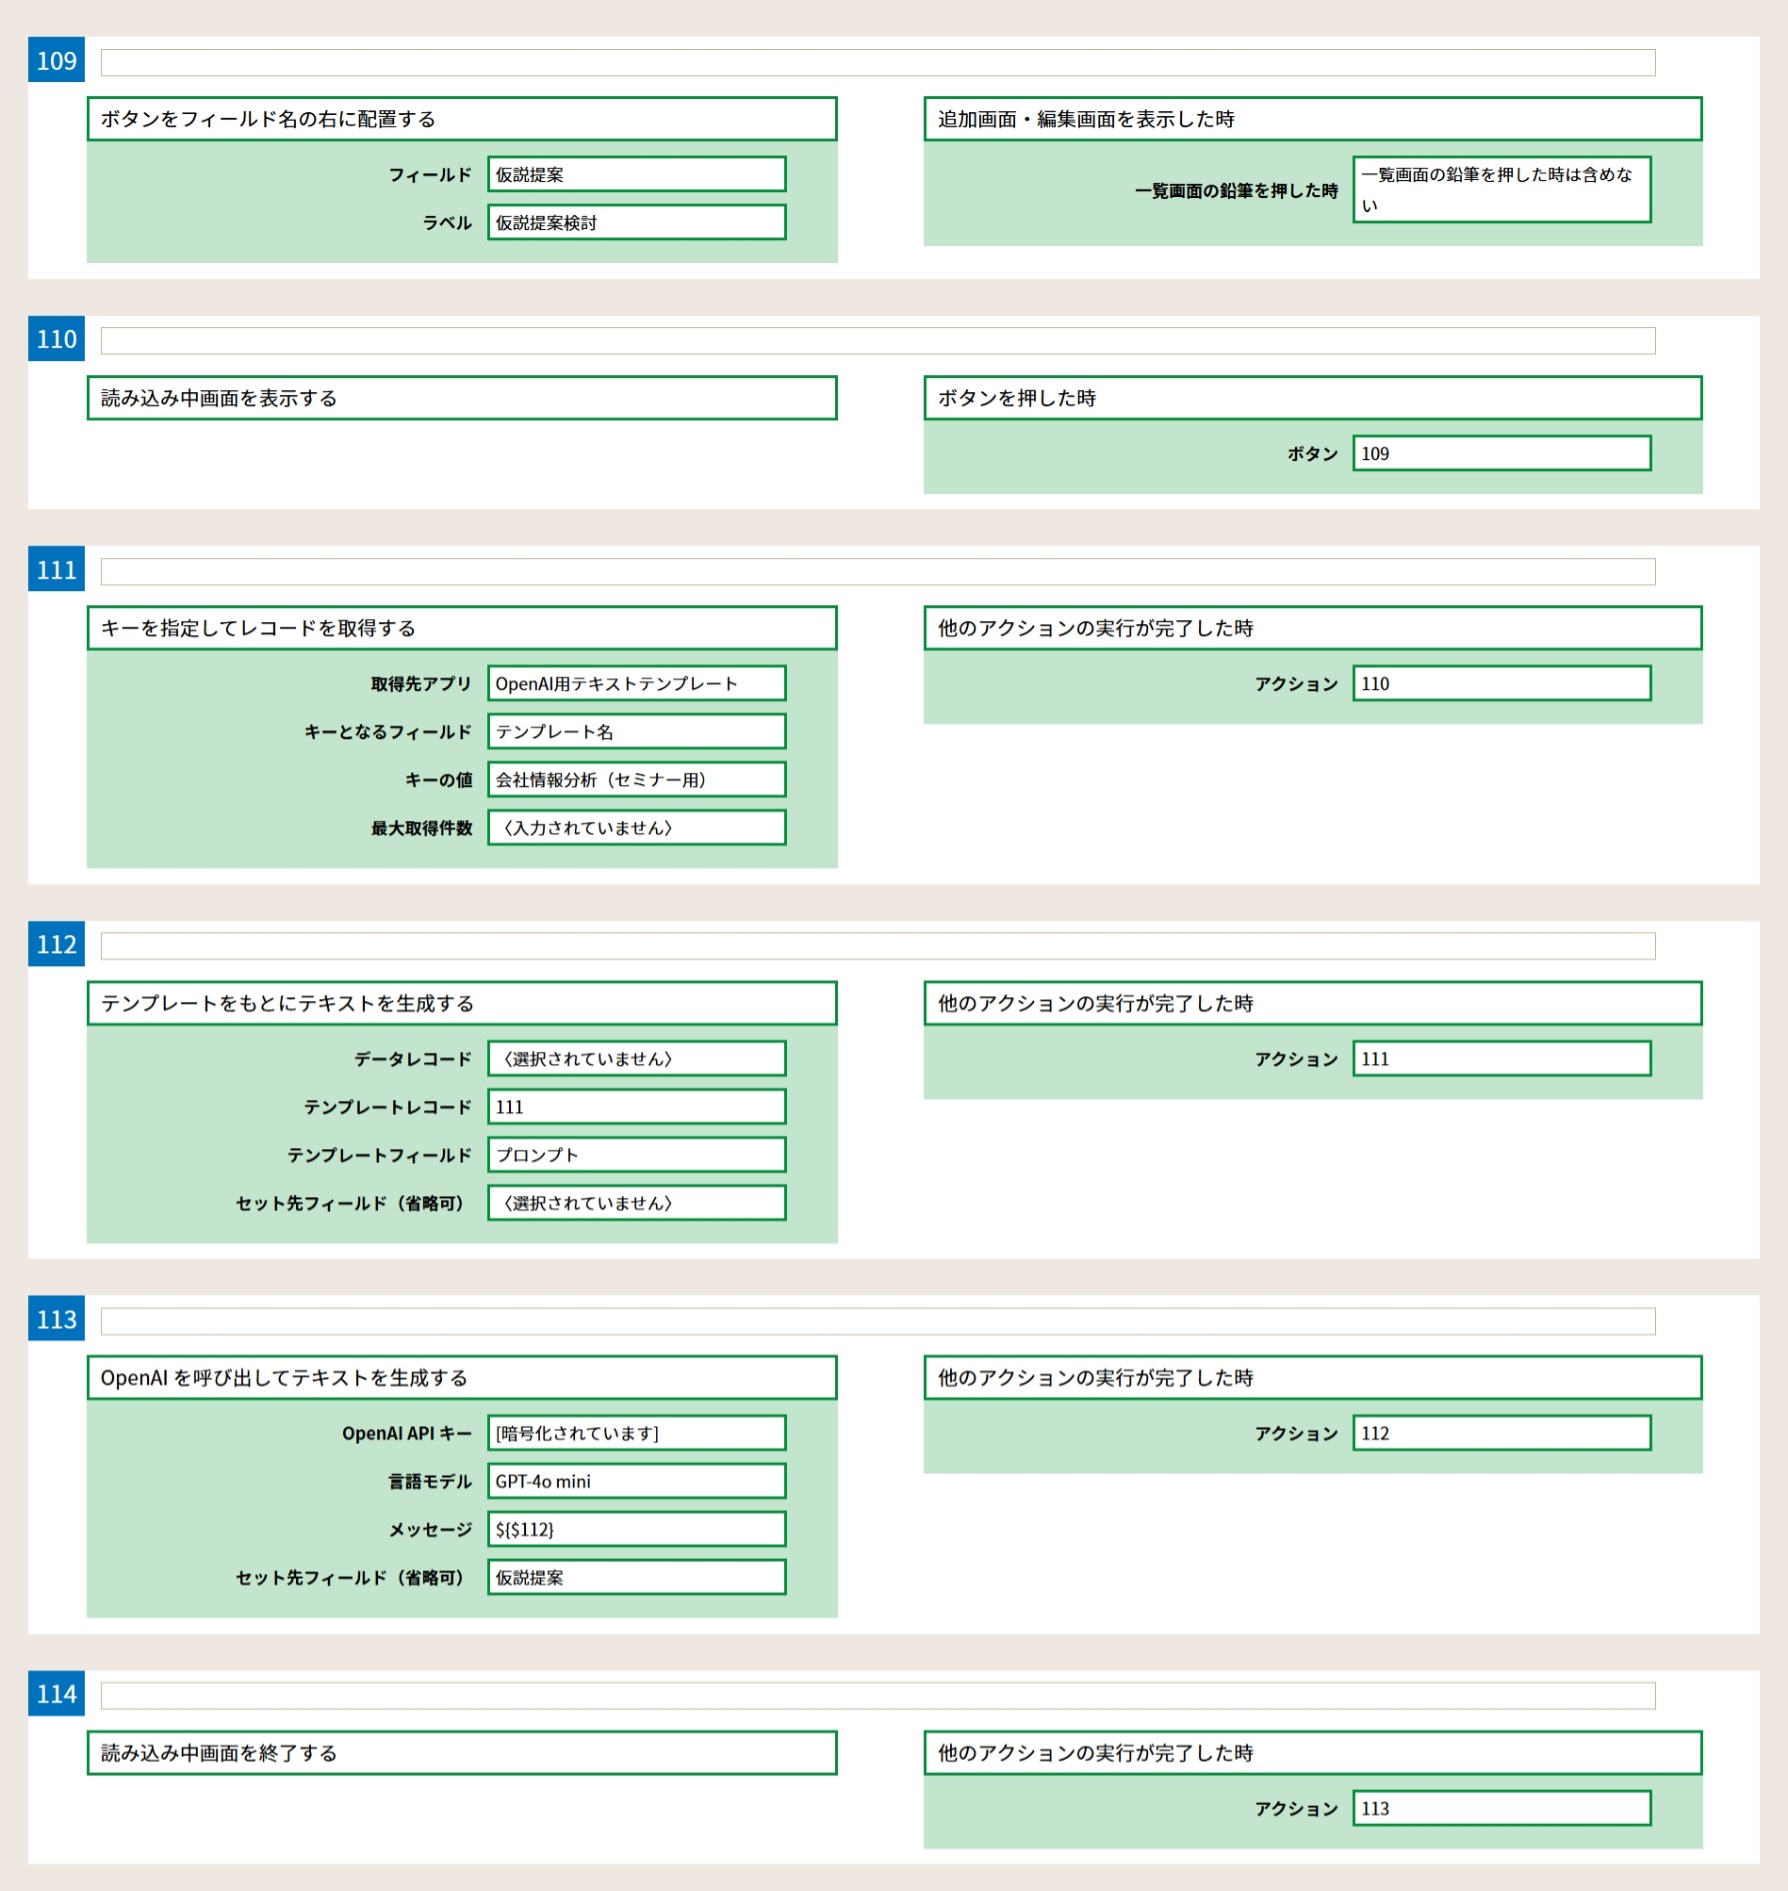
Task: Open the ボタンをフィールド名の右に配置する action header
Action: (x=462, y=119)
